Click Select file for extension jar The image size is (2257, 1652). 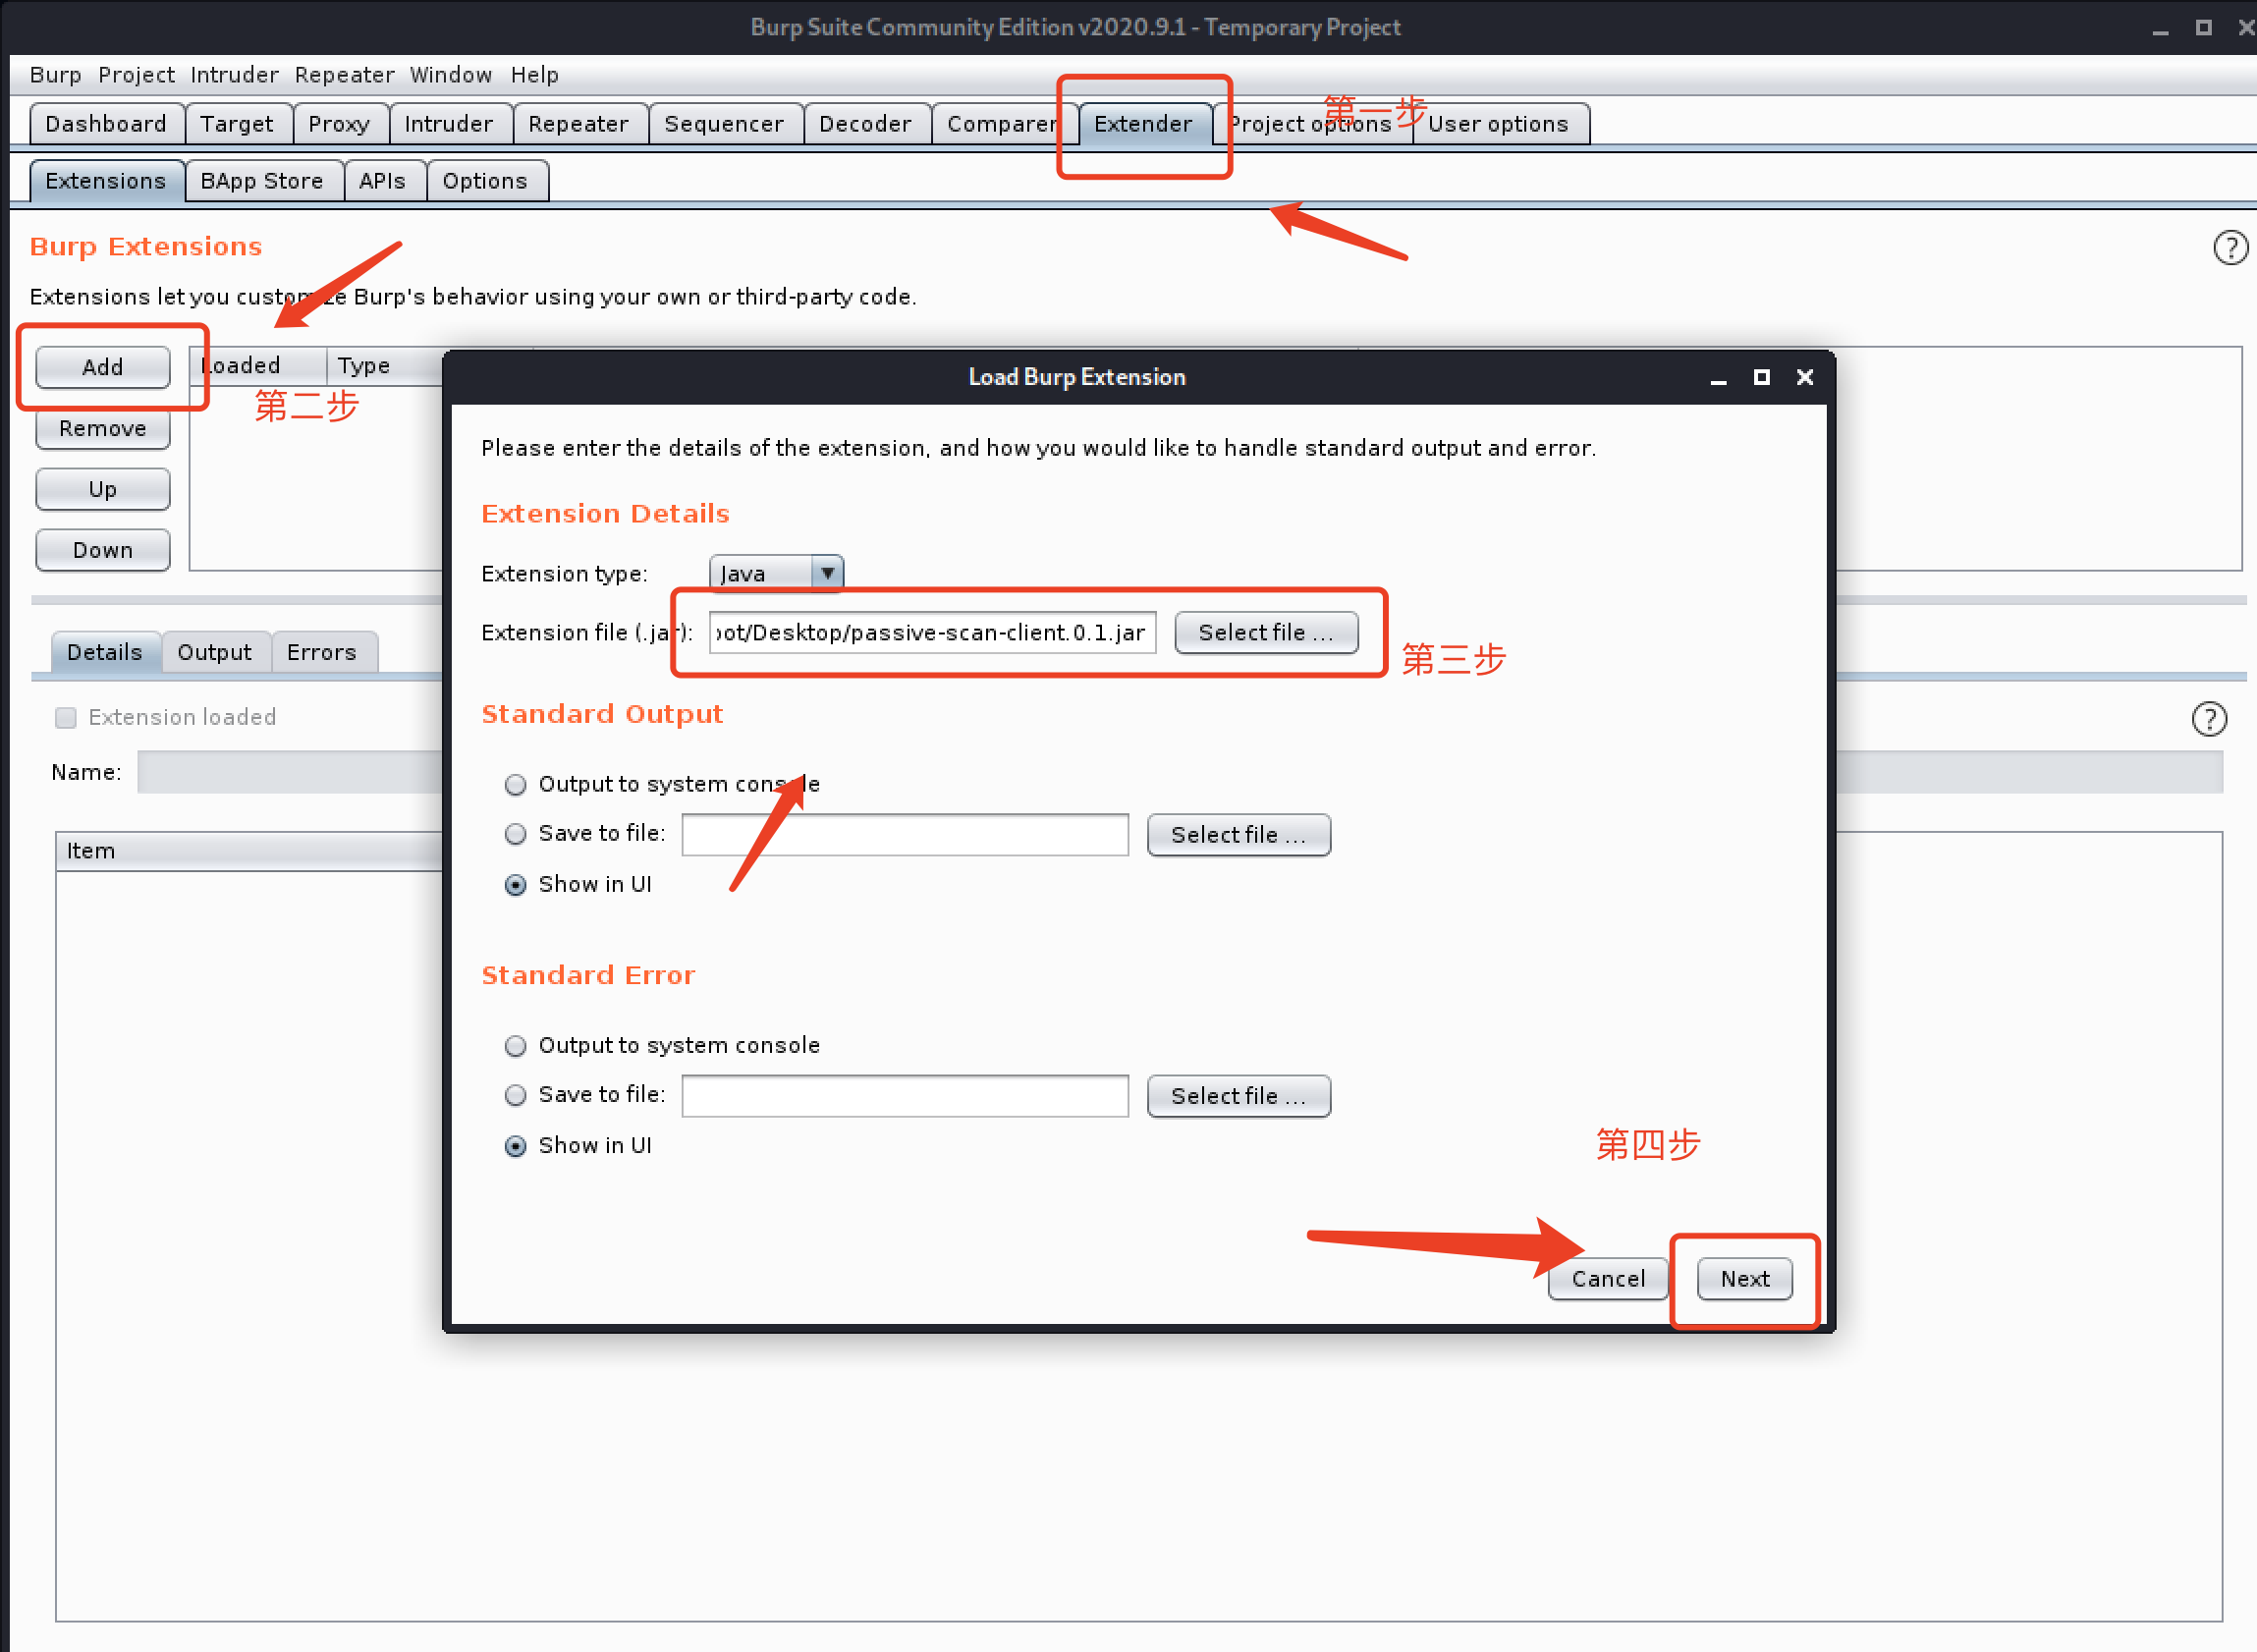click(x=1265, y=633)
